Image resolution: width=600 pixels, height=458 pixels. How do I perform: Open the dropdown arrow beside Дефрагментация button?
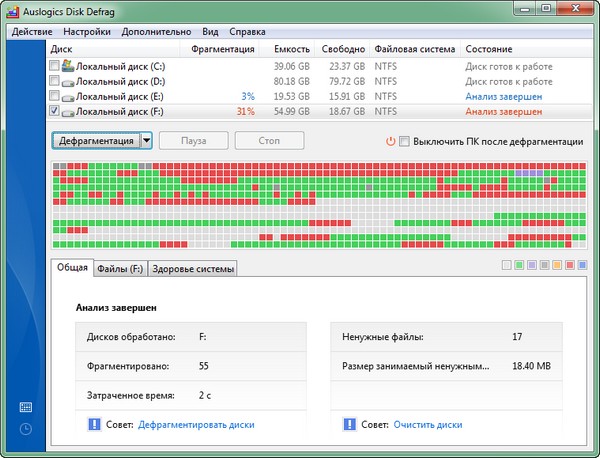coord(146,141)
